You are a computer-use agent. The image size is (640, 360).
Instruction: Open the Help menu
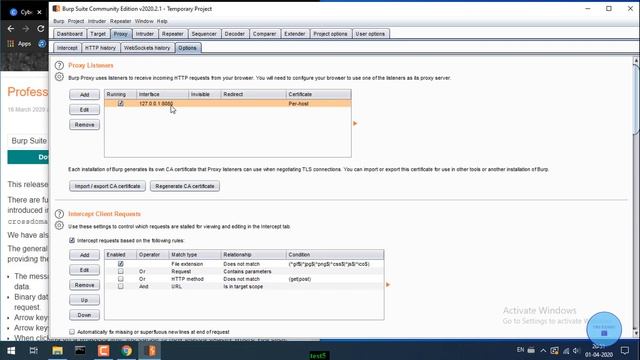click(162, 21)
